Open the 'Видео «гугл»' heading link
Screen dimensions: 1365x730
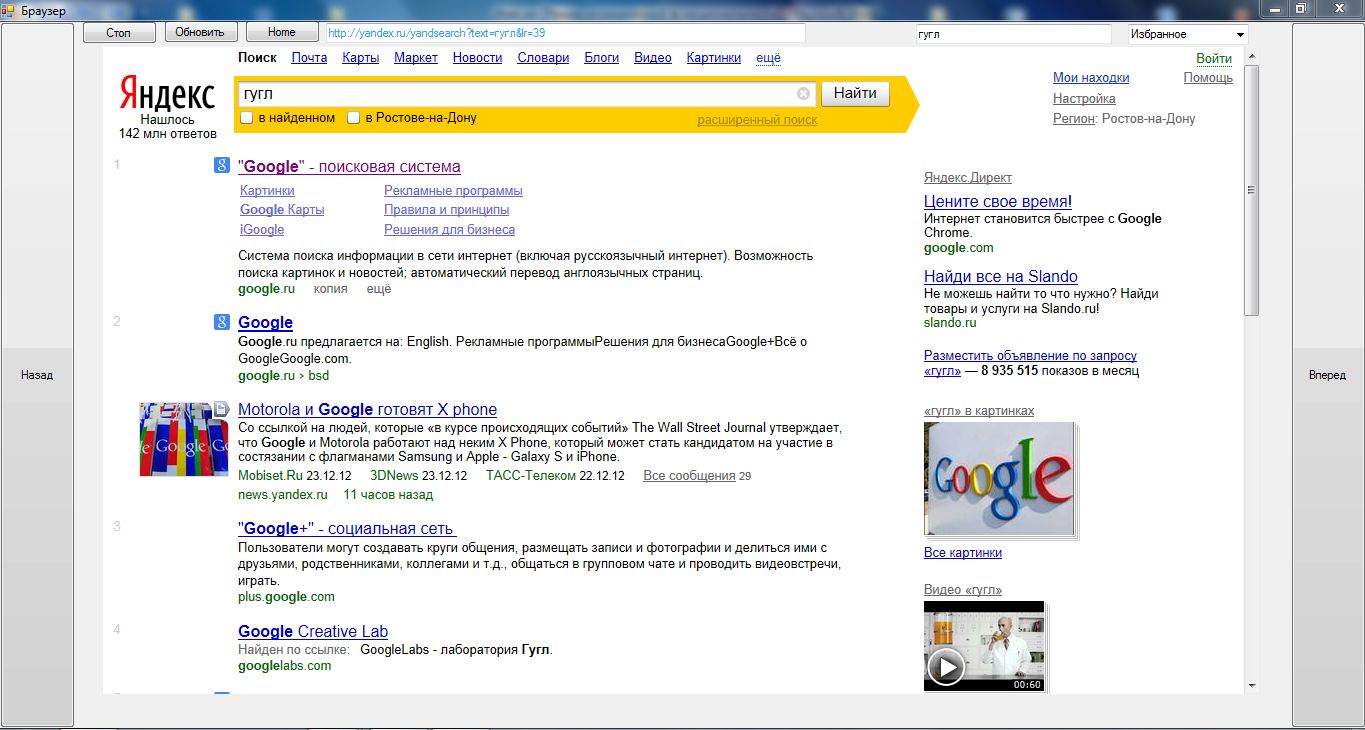(963, 590)
